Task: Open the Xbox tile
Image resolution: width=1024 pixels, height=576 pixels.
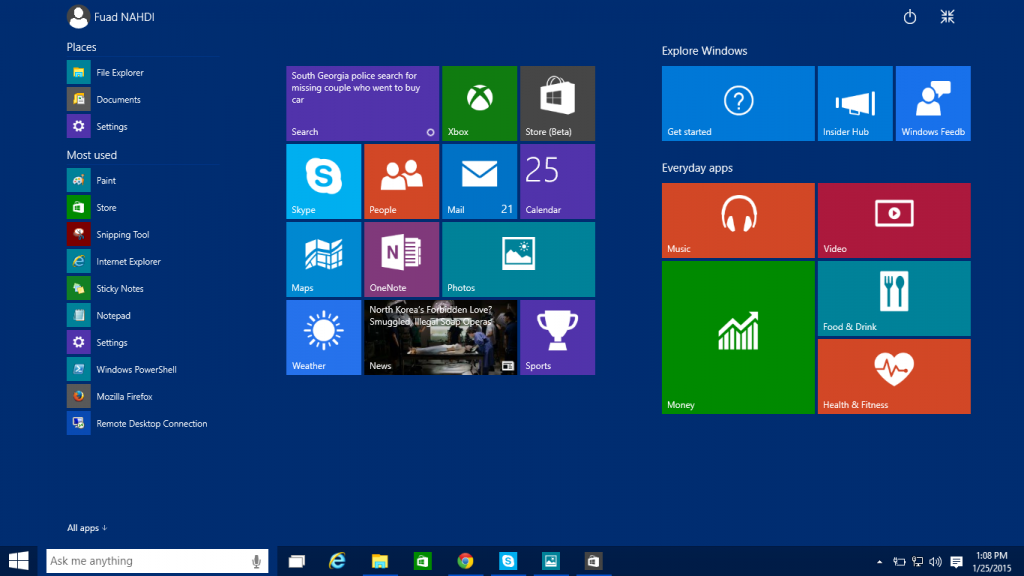Action: pyautogui.click(x=478, y=102)
